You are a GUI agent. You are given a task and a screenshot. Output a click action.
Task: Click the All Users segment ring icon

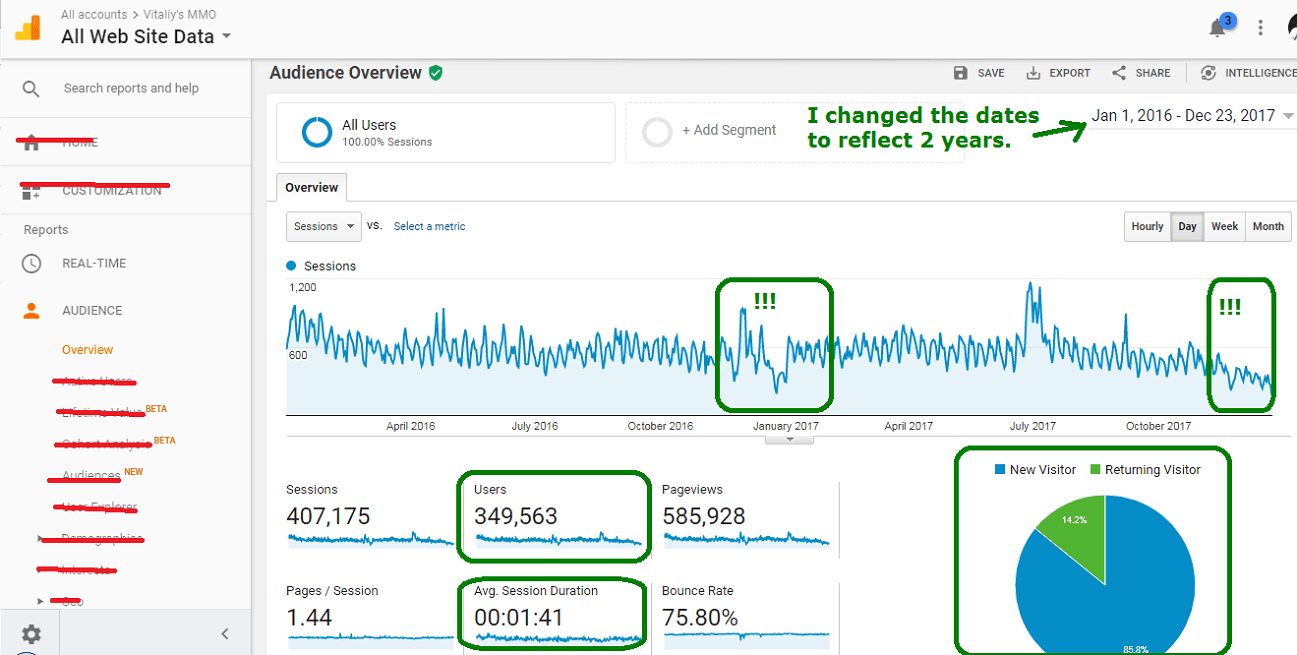point(317,132)
